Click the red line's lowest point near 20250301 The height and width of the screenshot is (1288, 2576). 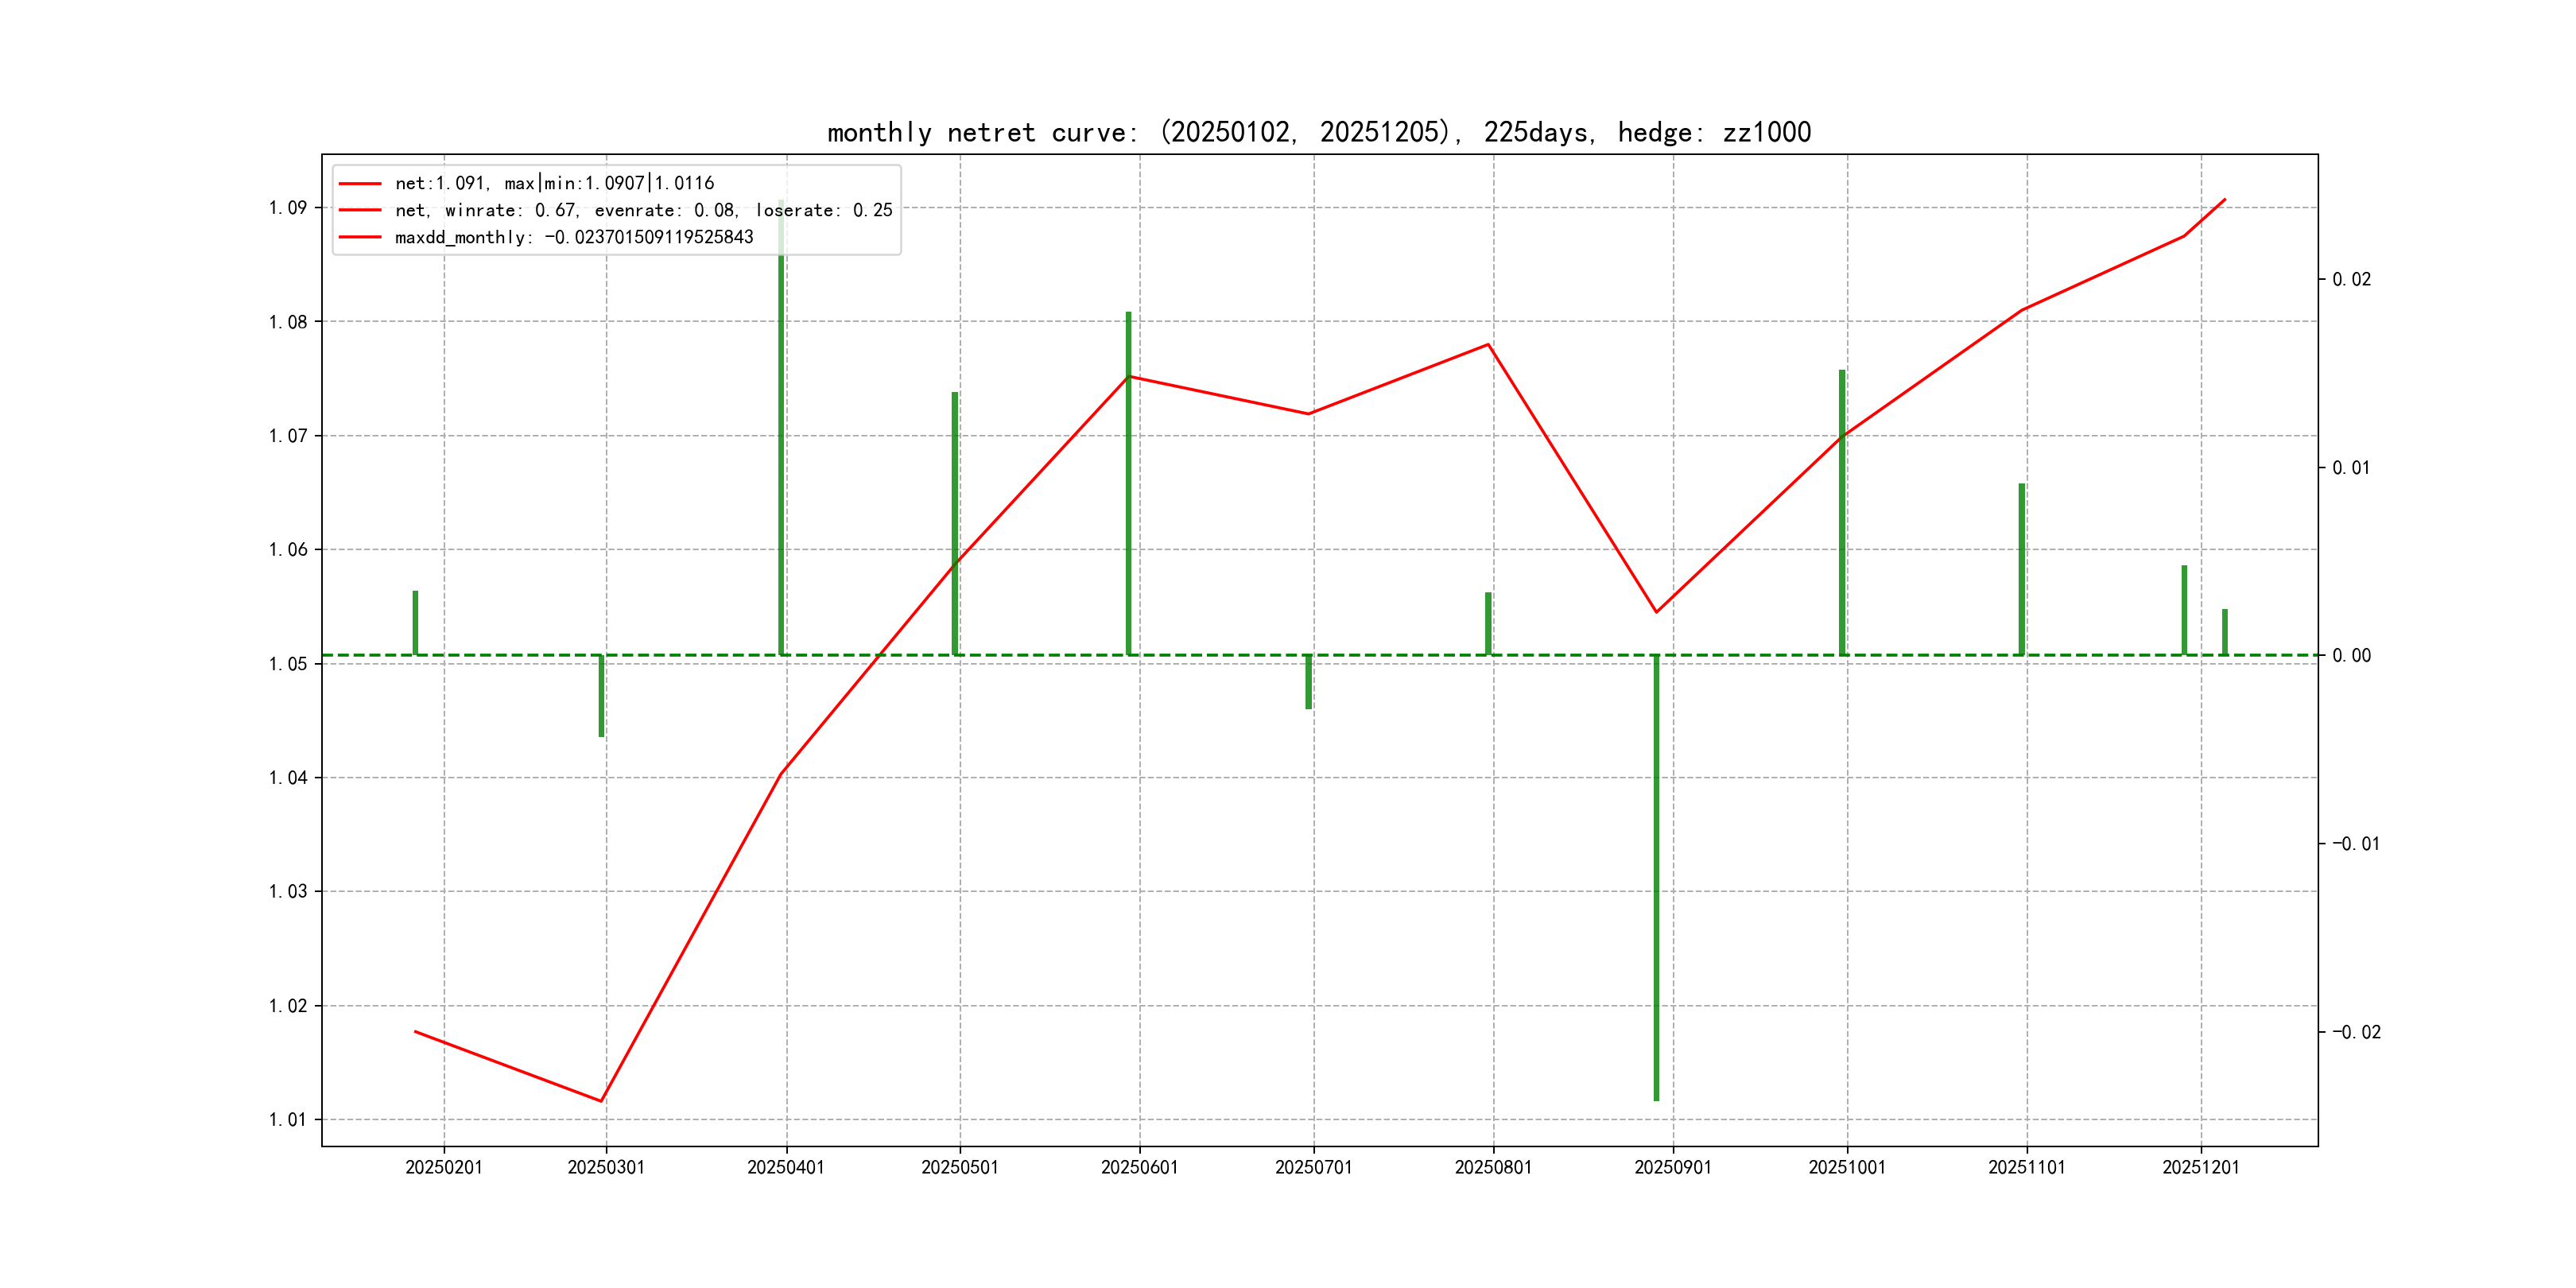(601, 1101)
